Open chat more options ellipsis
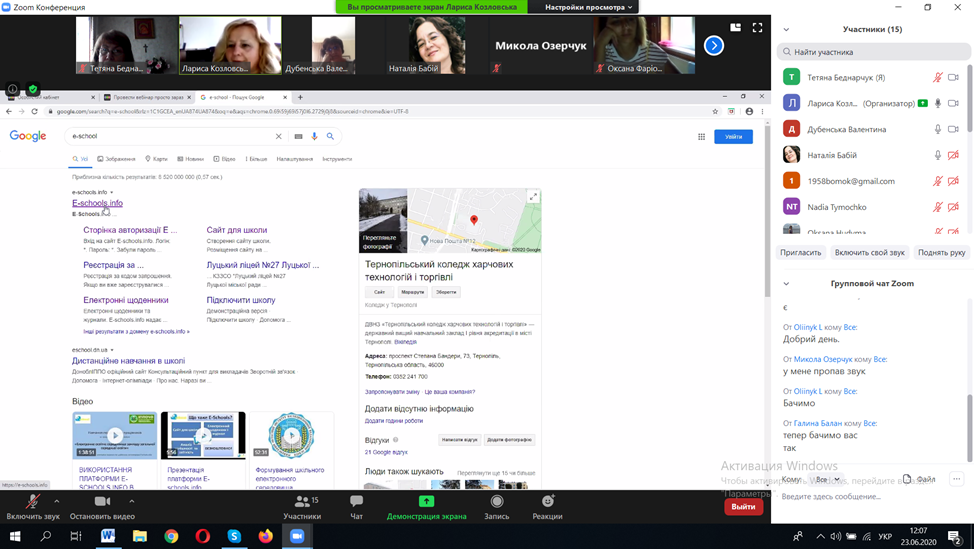 point(956,479)
